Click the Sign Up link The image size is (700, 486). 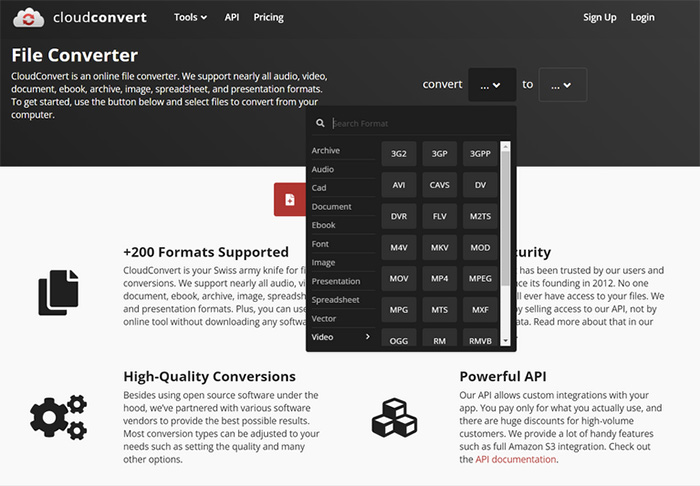click(600, 17)
